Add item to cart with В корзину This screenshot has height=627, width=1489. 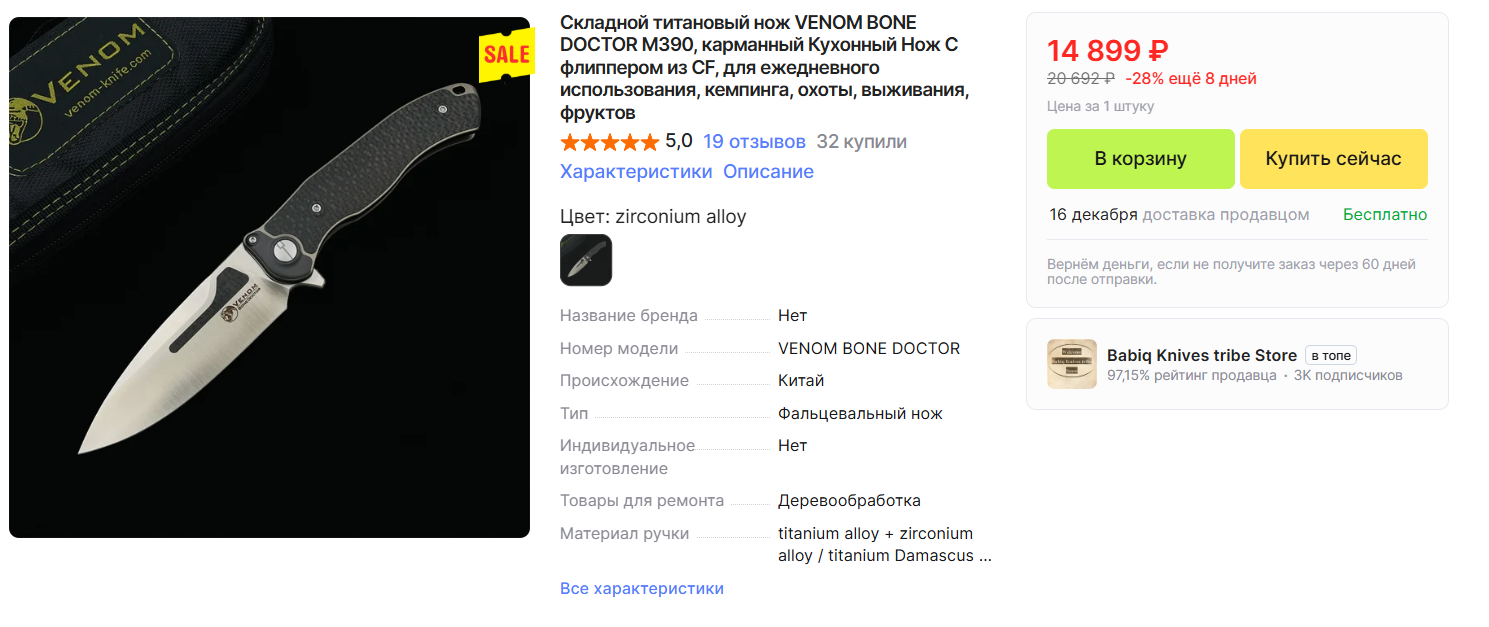1140,159
